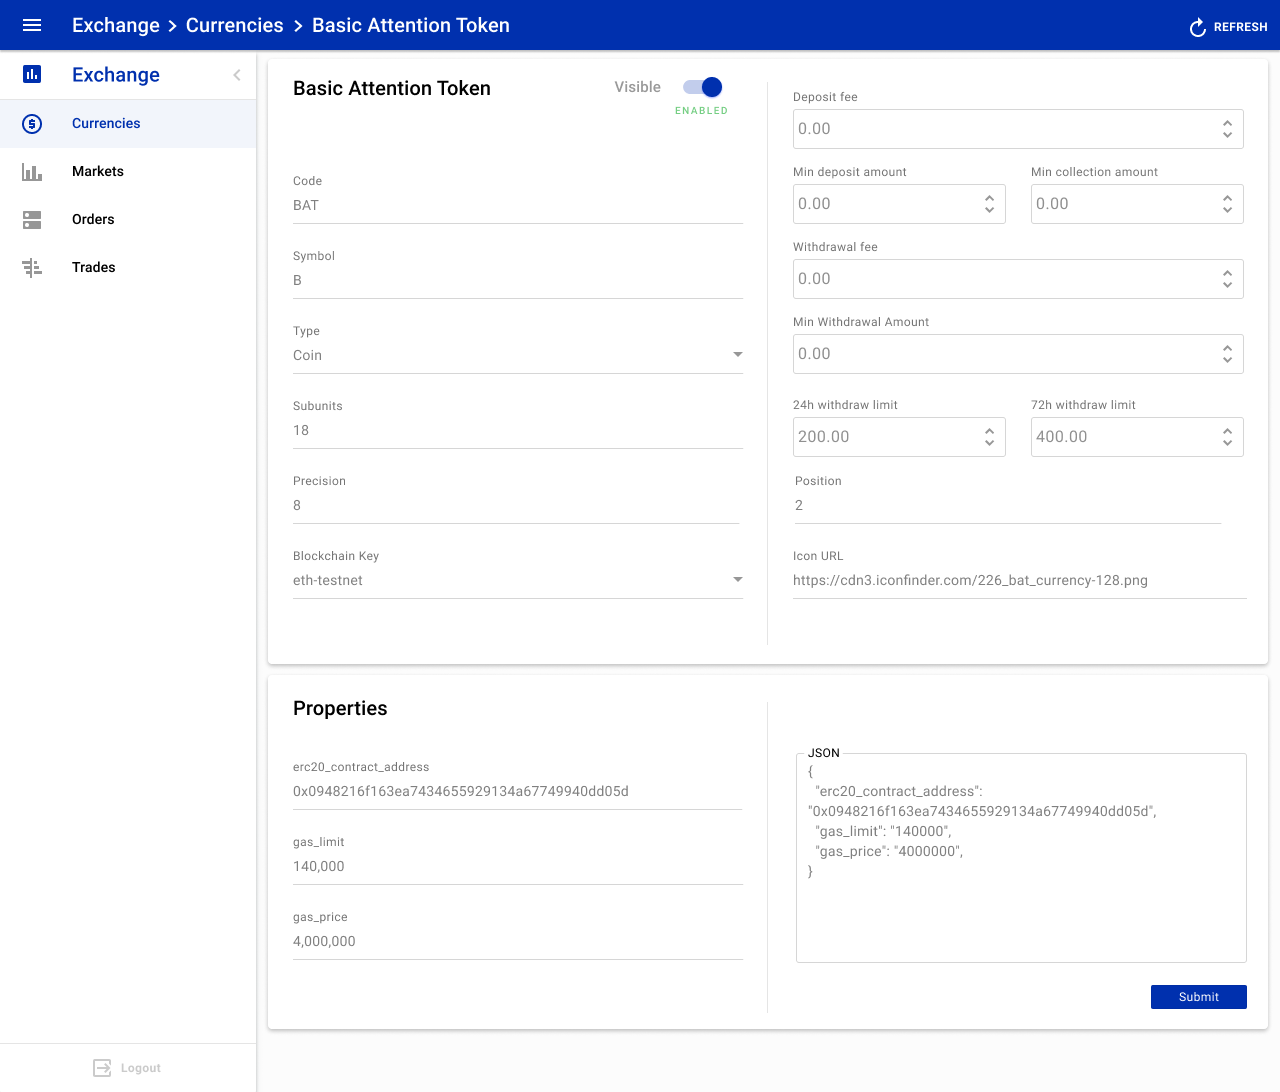Image resolution: width=1280 pixels, height=1092 pixels.
Task: Click the Logout exit icon
Action: [102, 1068]
